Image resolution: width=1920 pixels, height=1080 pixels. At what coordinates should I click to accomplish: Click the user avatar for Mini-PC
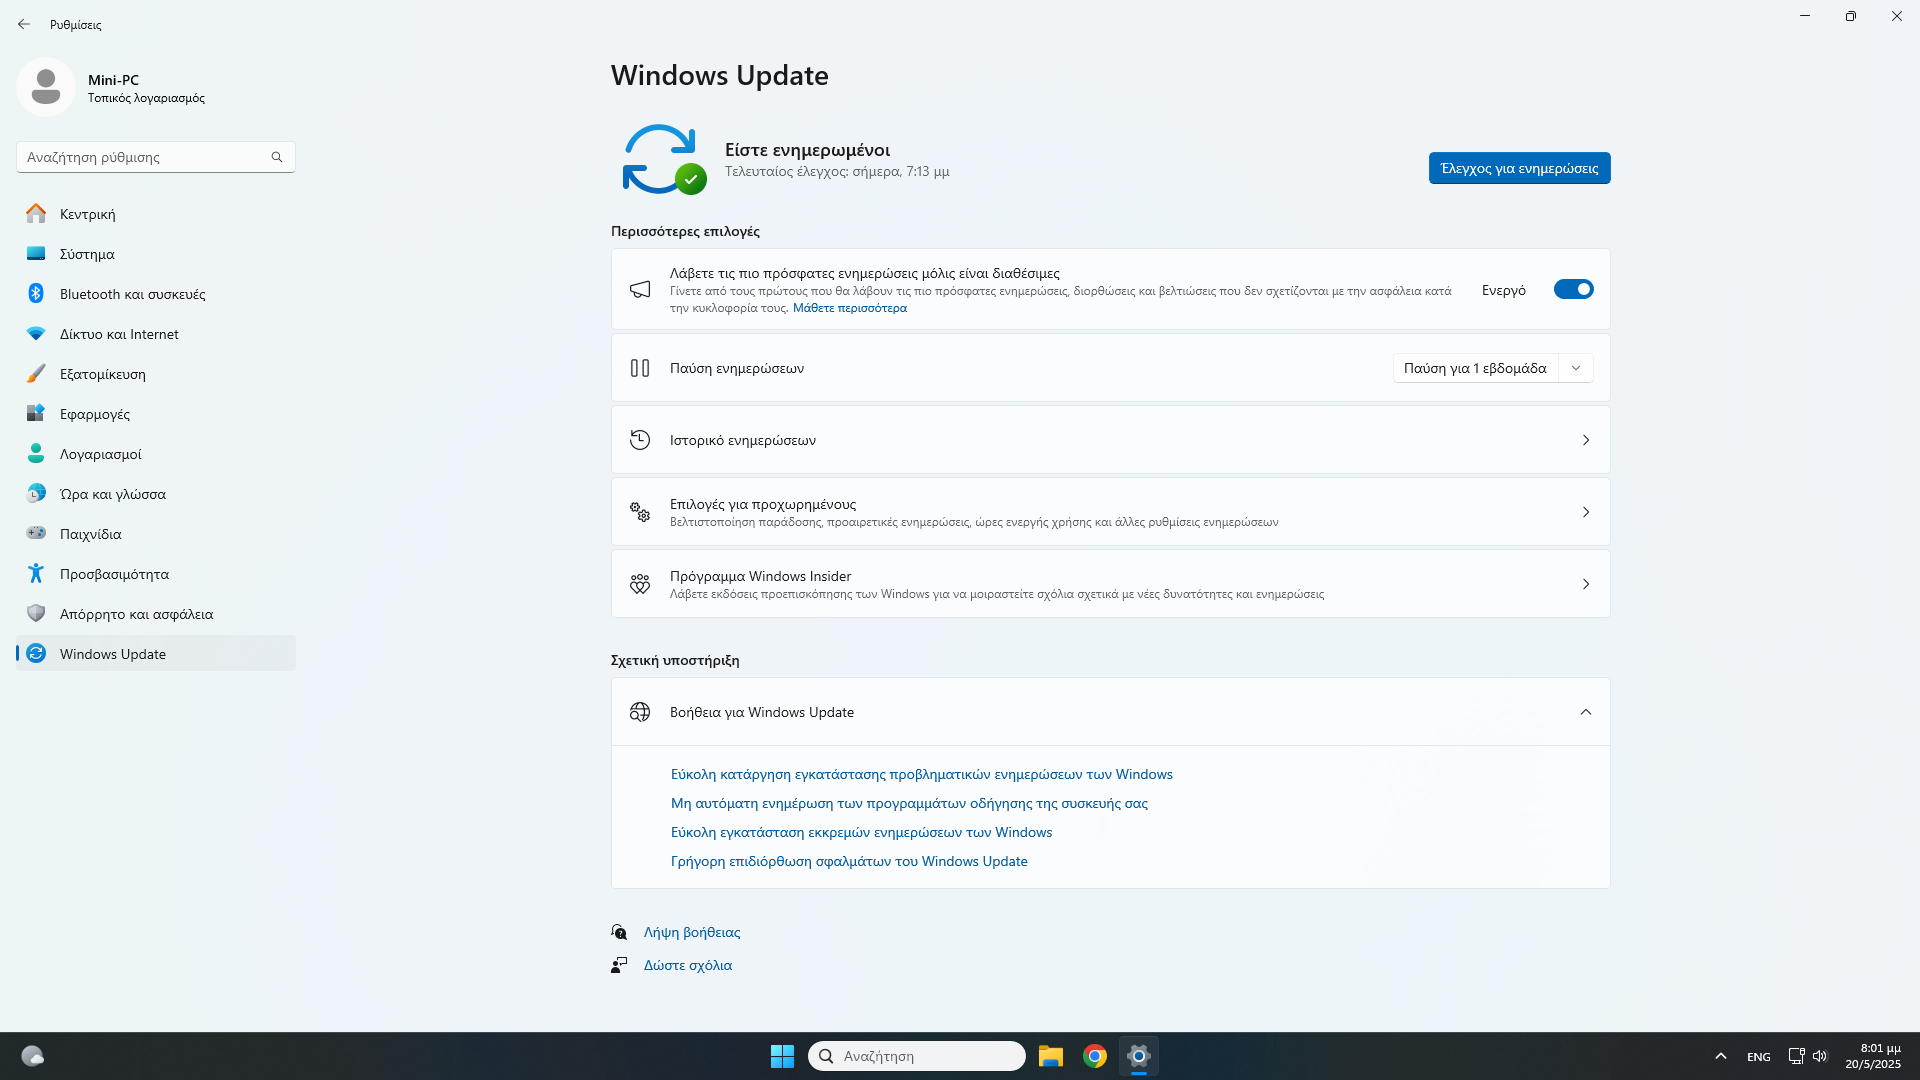pos(46,87)
